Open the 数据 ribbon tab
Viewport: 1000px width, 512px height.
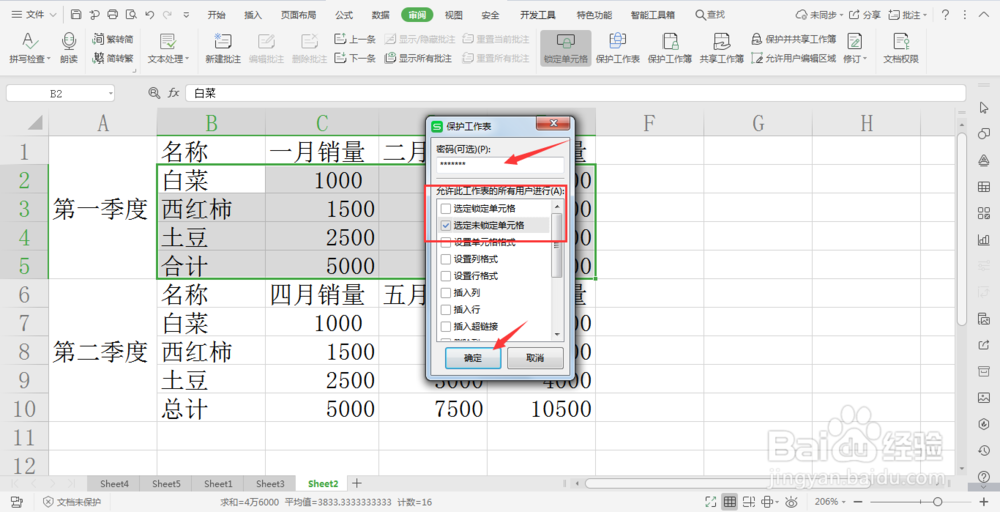(380, 15)
